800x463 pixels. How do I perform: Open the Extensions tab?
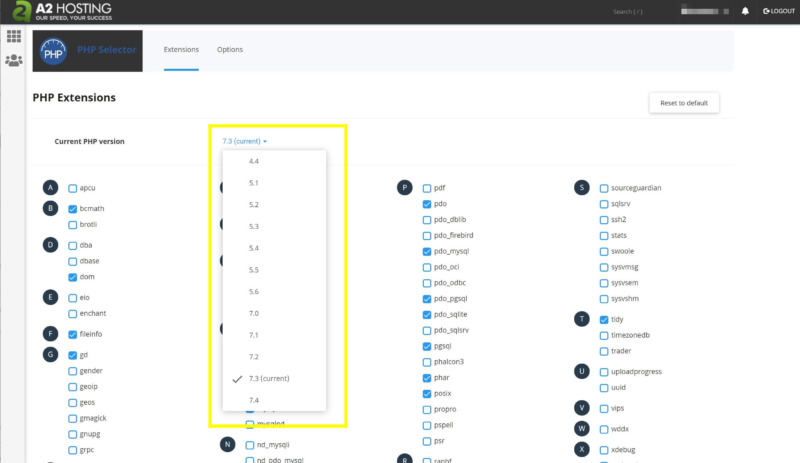click(181, 50)
